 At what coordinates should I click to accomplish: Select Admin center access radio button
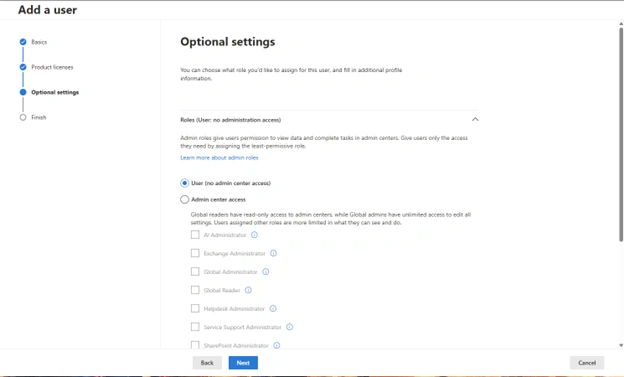[x=185, y=199]
